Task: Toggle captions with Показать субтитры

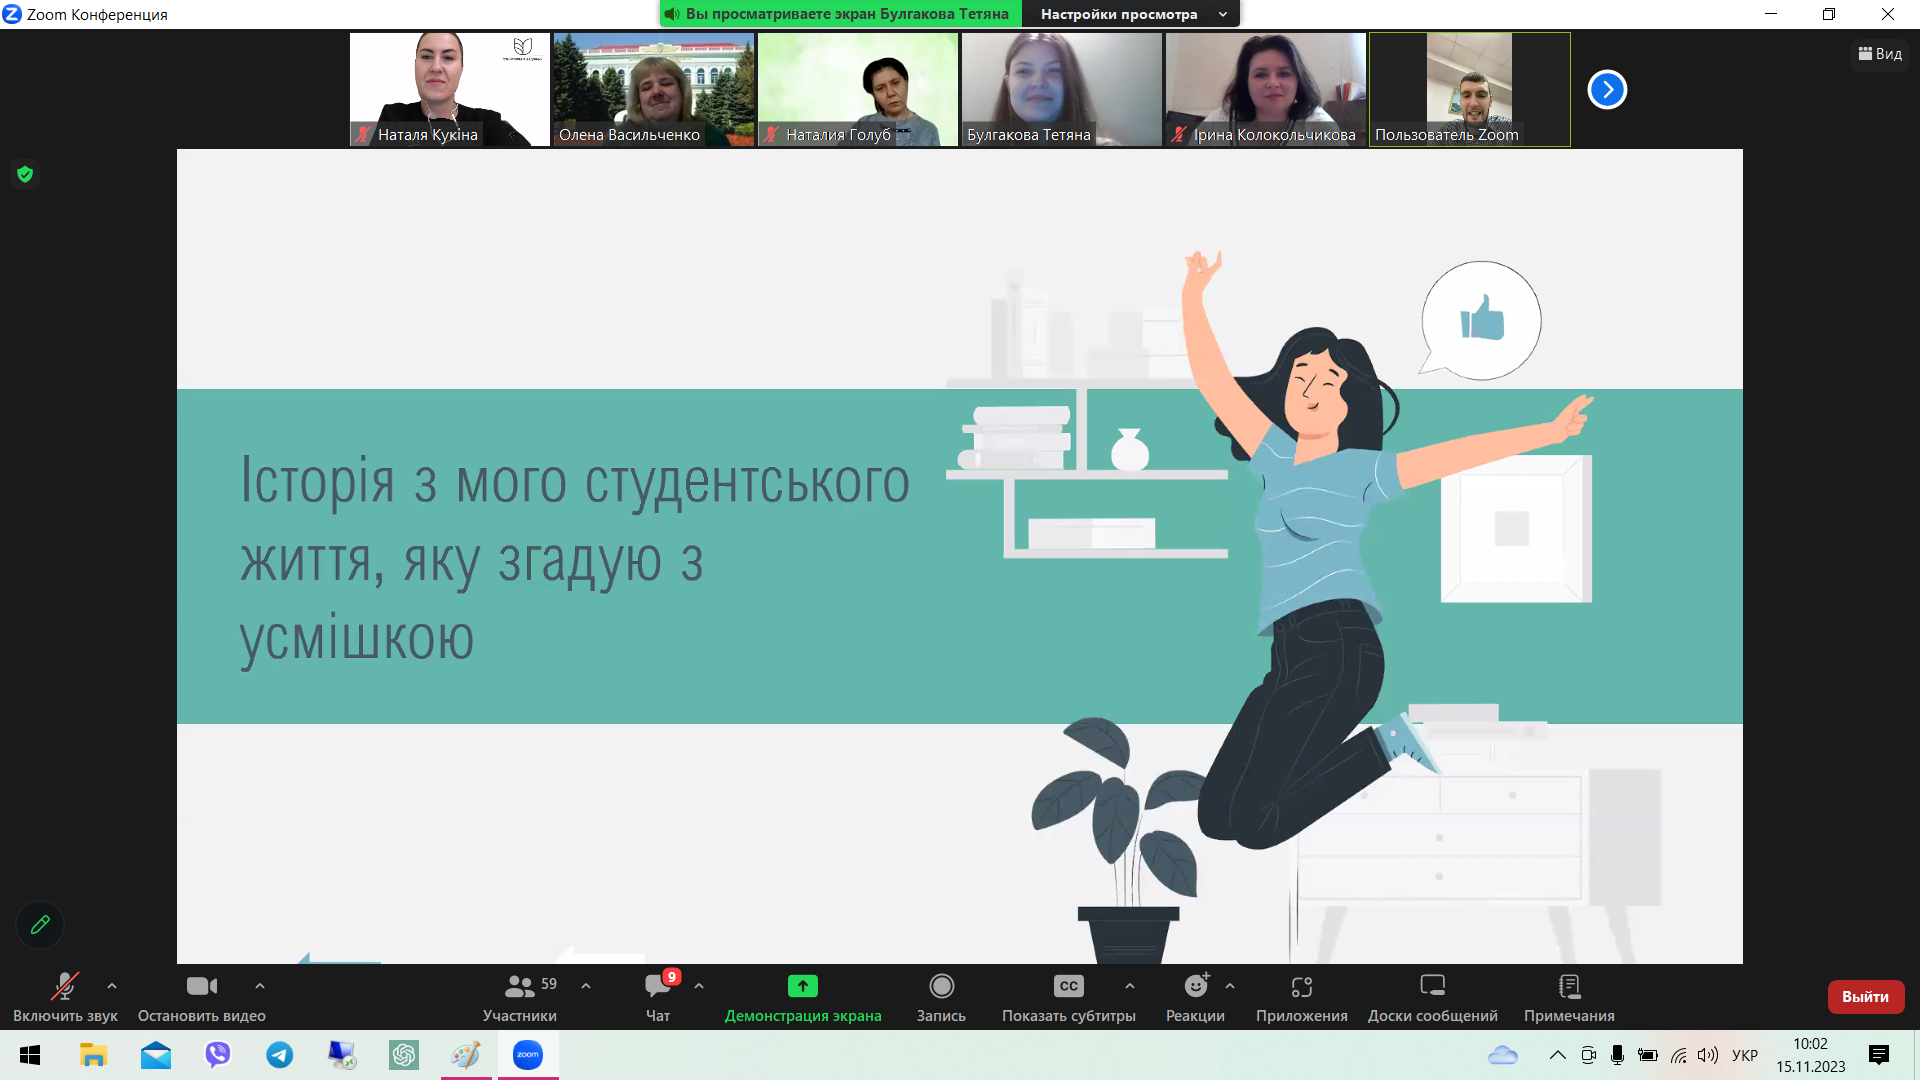Action: (1068, 997)
